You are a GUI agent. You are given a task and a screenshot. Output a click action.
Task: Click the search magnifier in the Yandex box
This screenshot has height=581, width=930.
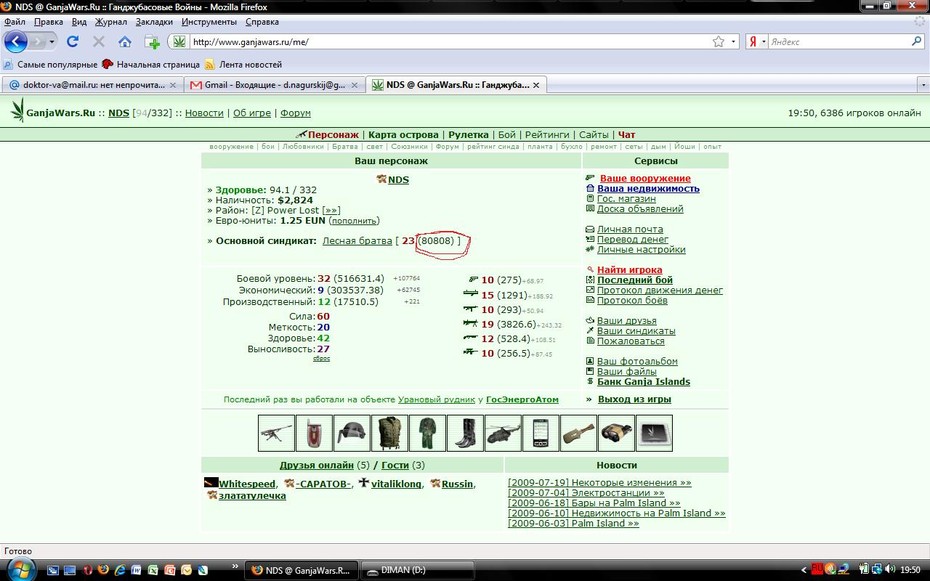point(916,42)
